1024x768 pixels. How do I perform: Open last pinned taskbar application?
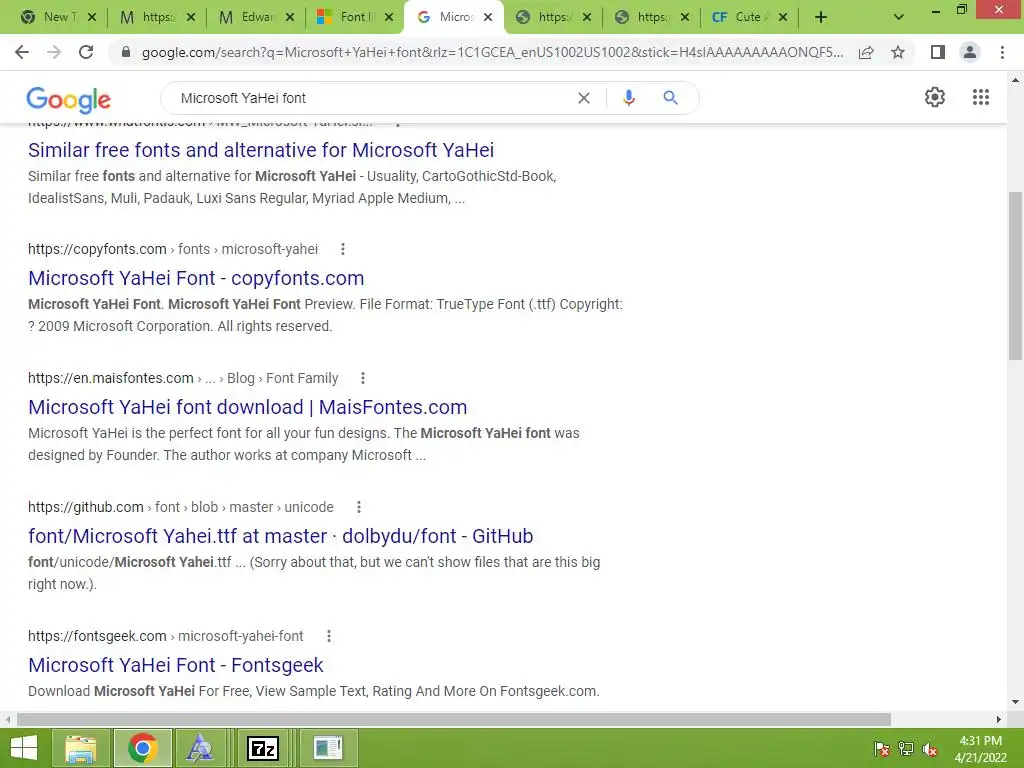click(x=328, y=748)
